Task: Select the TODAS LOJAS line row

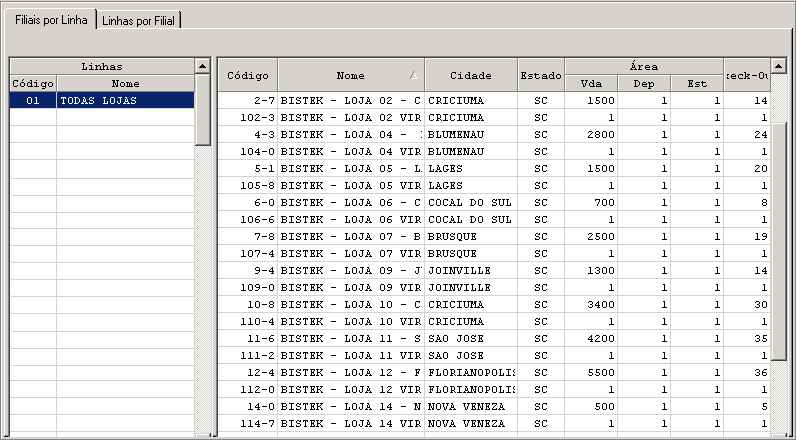Action: coord(102,101)
